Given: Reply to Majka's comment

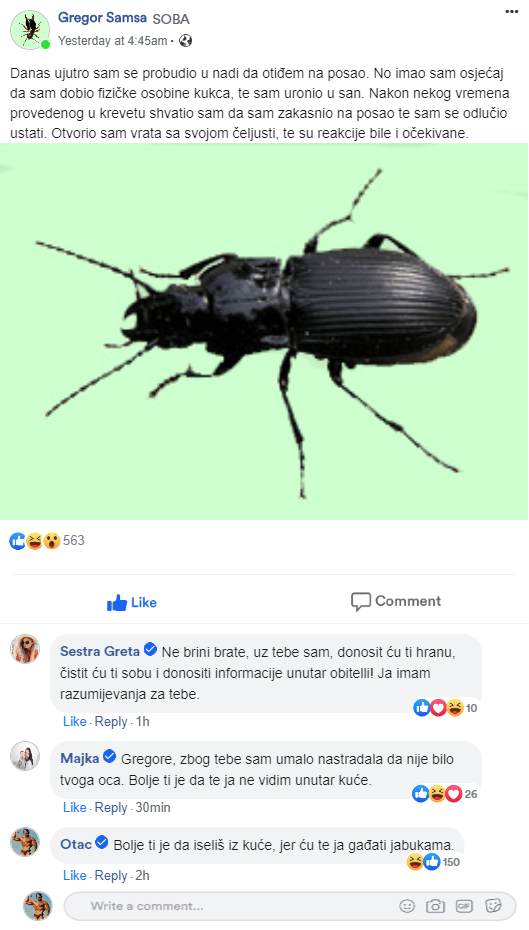Looking at the screenshot, I should pos(111,808).
